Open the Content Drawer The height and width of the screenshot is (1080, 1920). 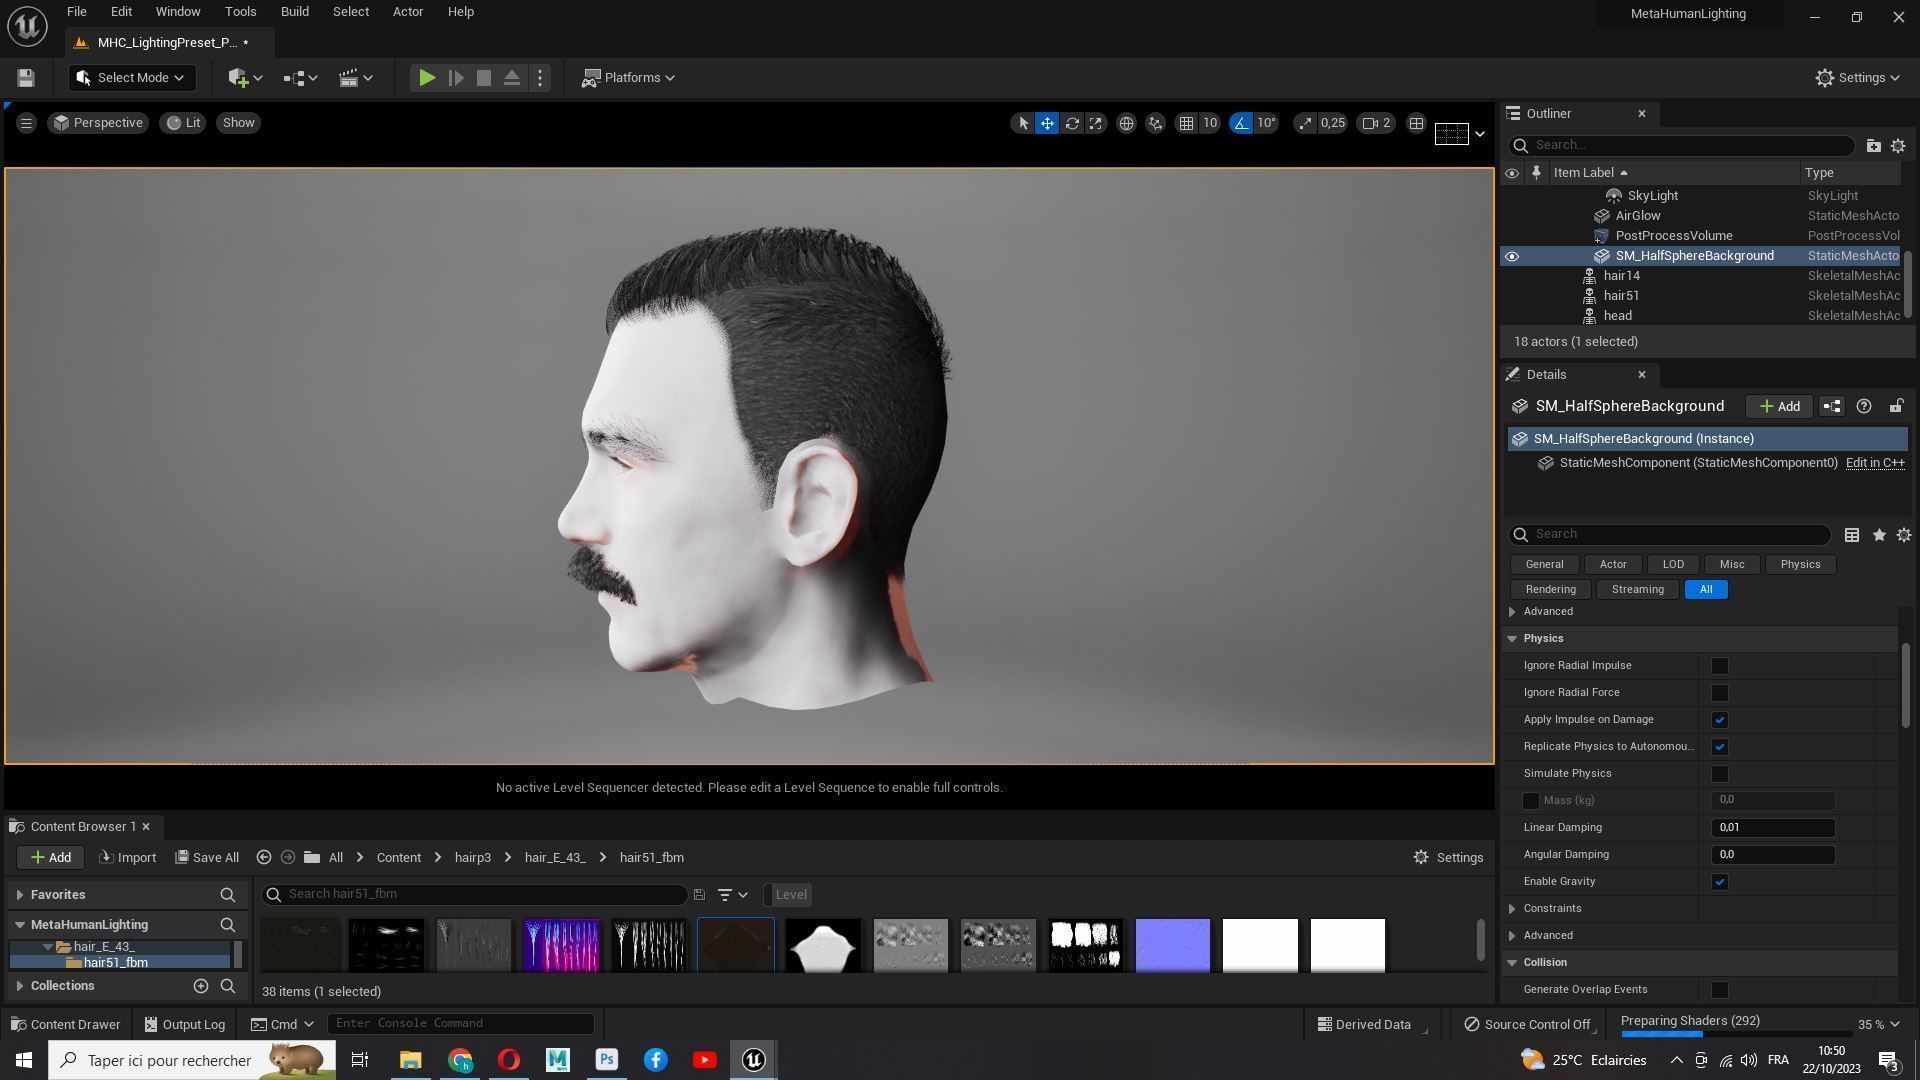pos(65,1025)
